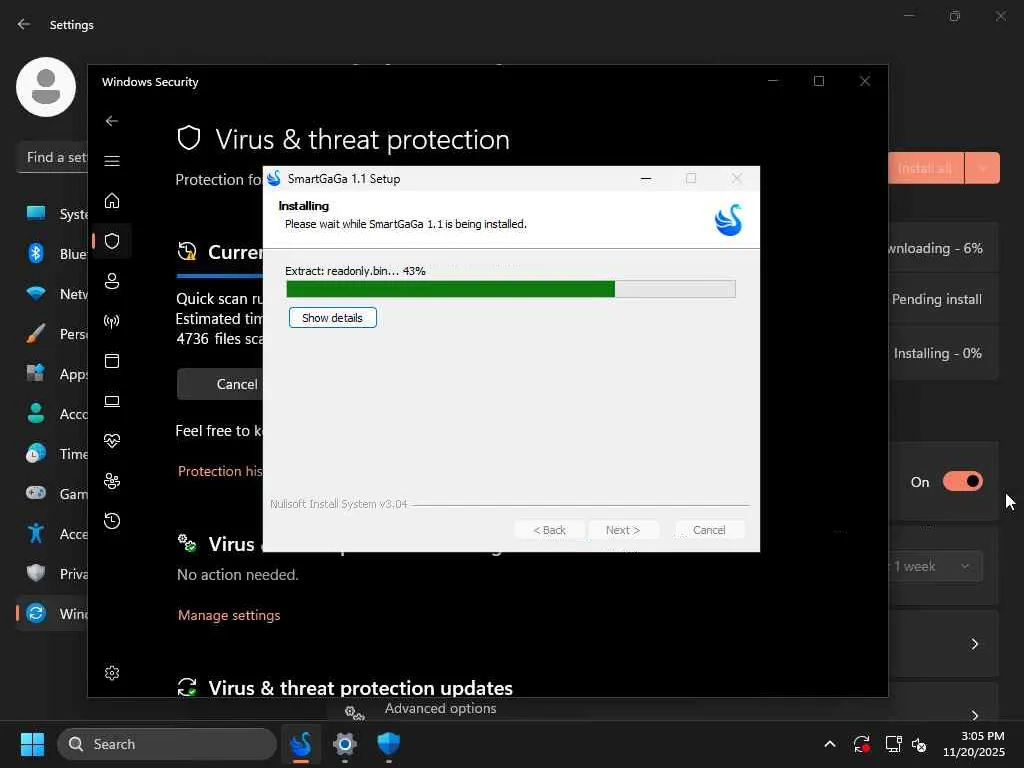Expand the chevron row below the 1 week dropdown
This screenshot has height=768, width=1024.
tap(974, 644)
